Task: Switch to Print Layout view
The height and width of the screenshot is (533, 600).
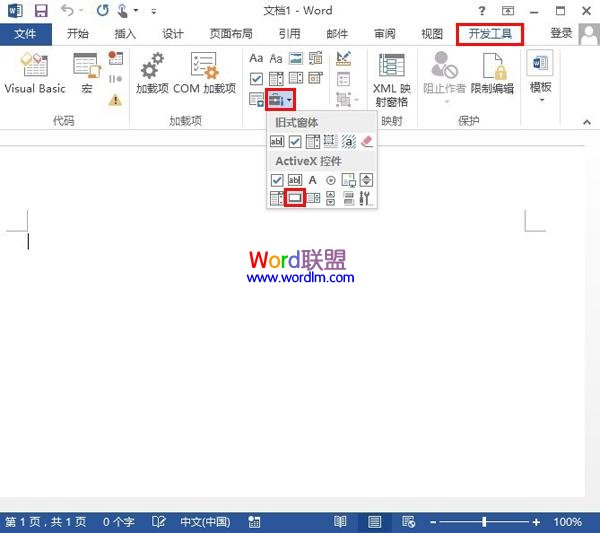Action: 375,522
